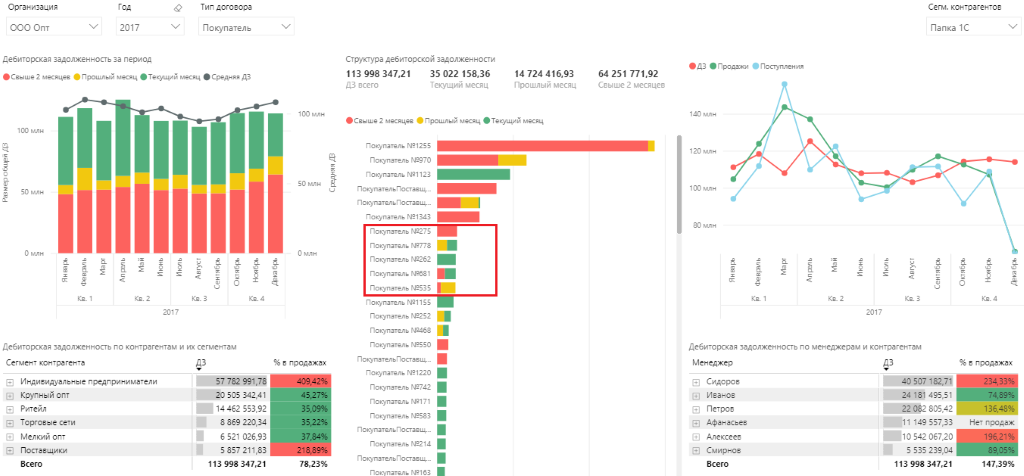Clear the Год slicer with eraser icon
This screenshot has height=476, width=1024.
[x=177, y=8]
